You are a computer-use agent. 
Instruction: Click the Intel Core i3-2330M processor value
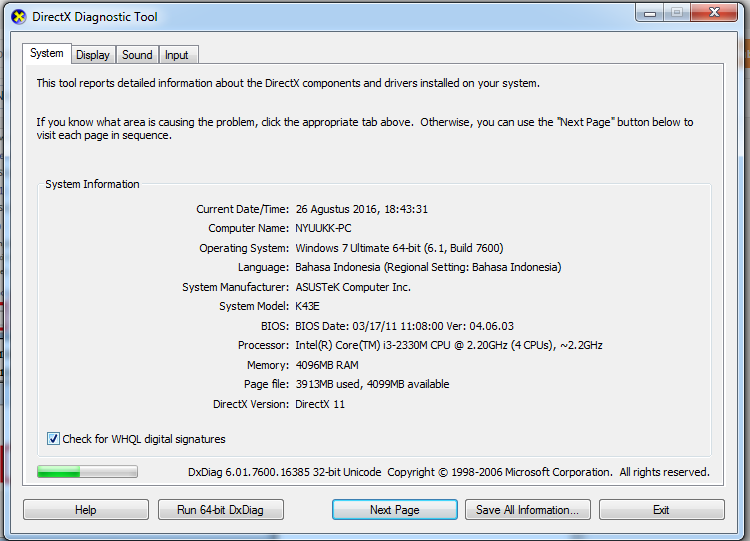pos(449,345)
